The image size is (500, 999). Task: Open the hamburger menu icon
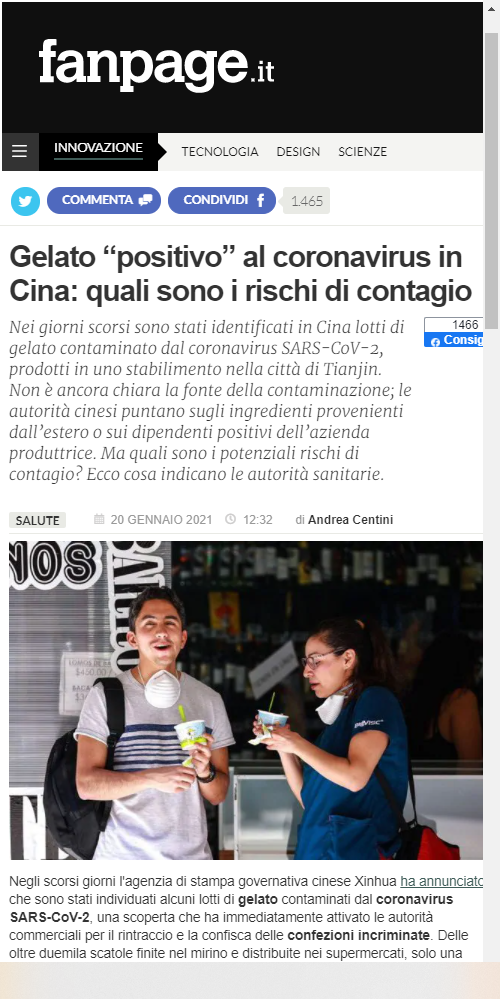coord(20,152)
